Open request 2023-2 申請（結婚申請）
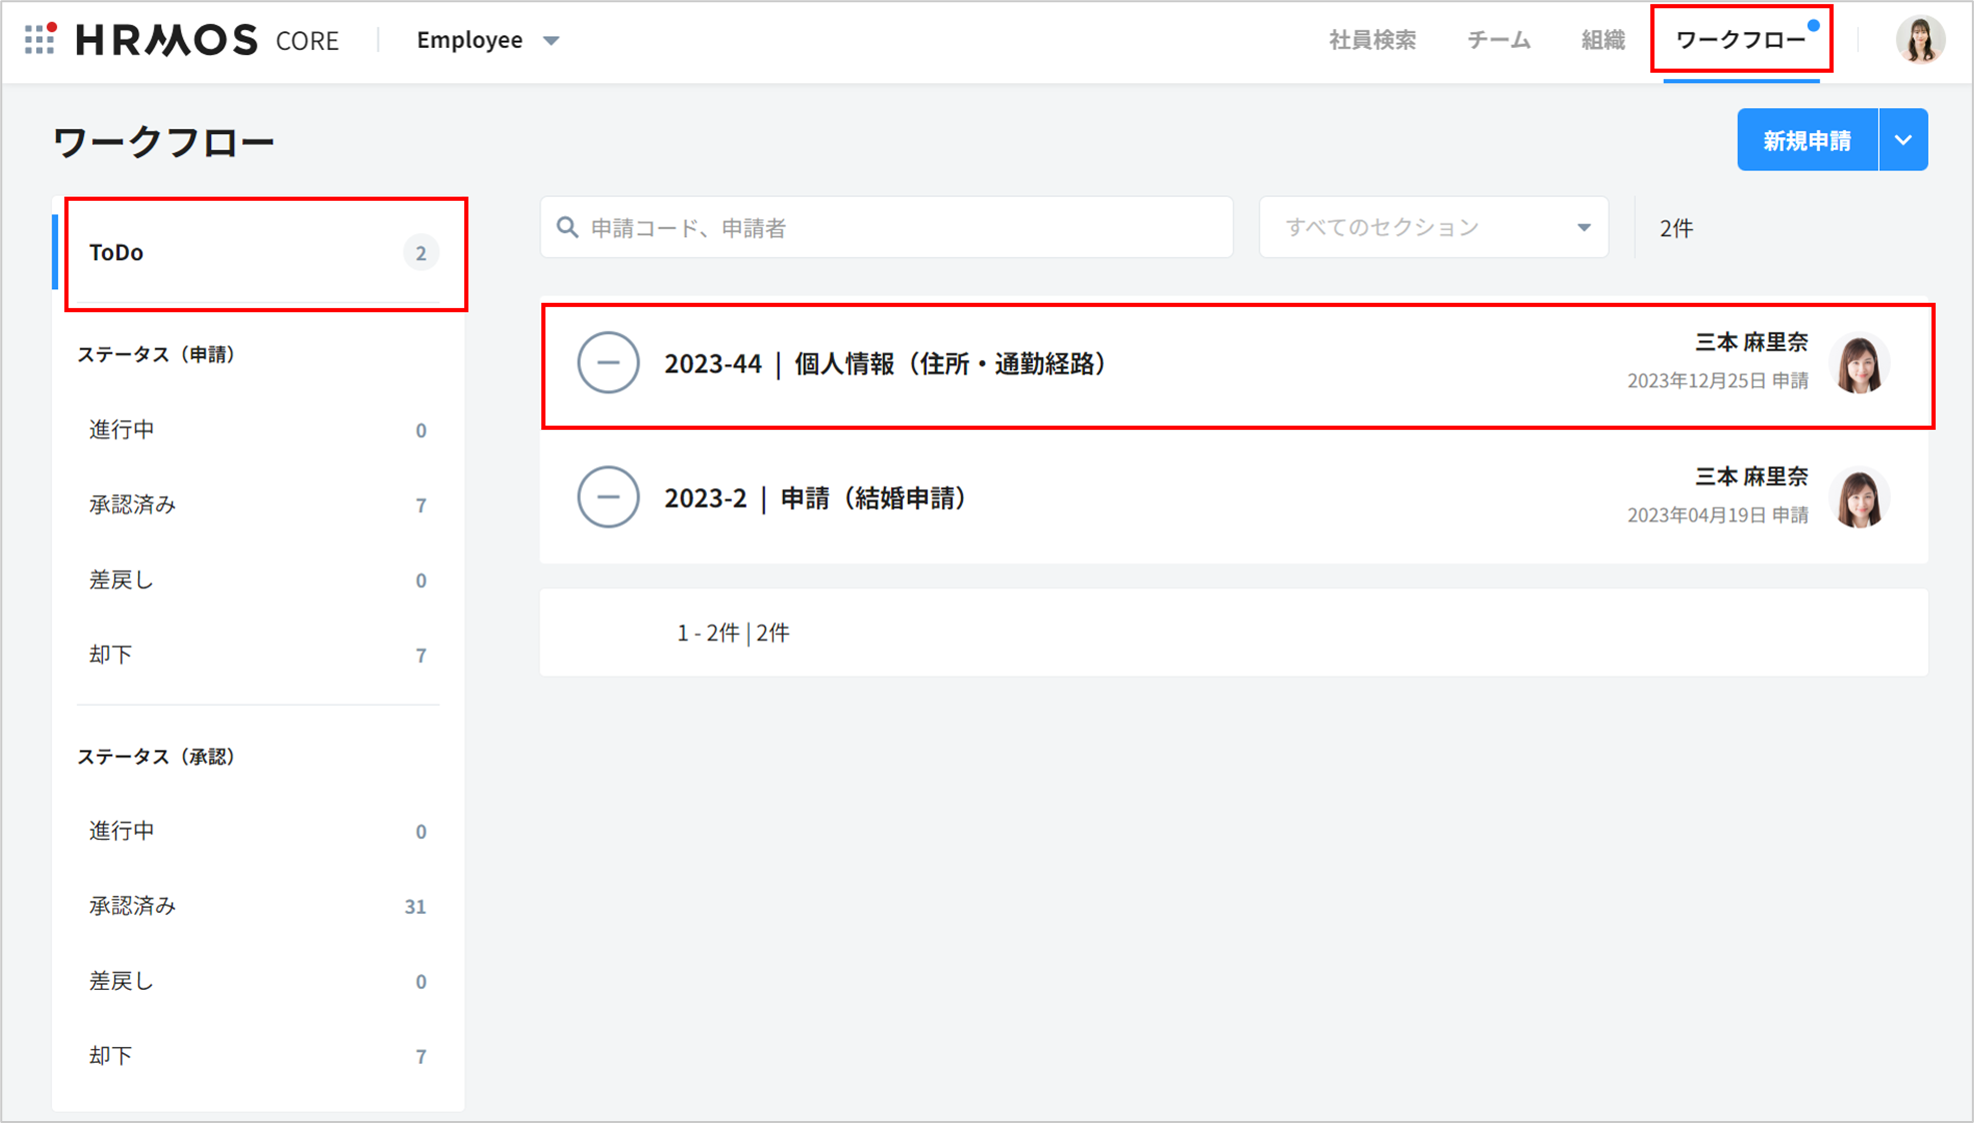This screenshot has width=1974, height=1123. 815,498
